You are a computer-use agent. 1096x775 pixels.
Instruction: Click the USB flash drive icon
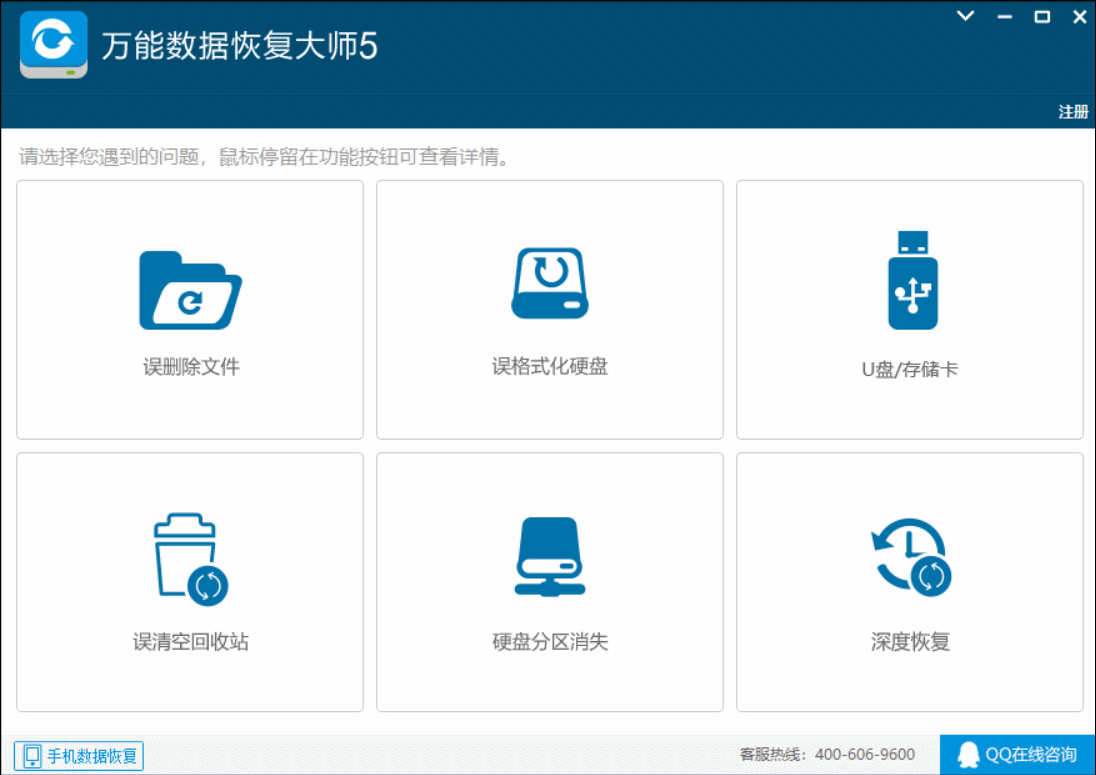[912, 280]
